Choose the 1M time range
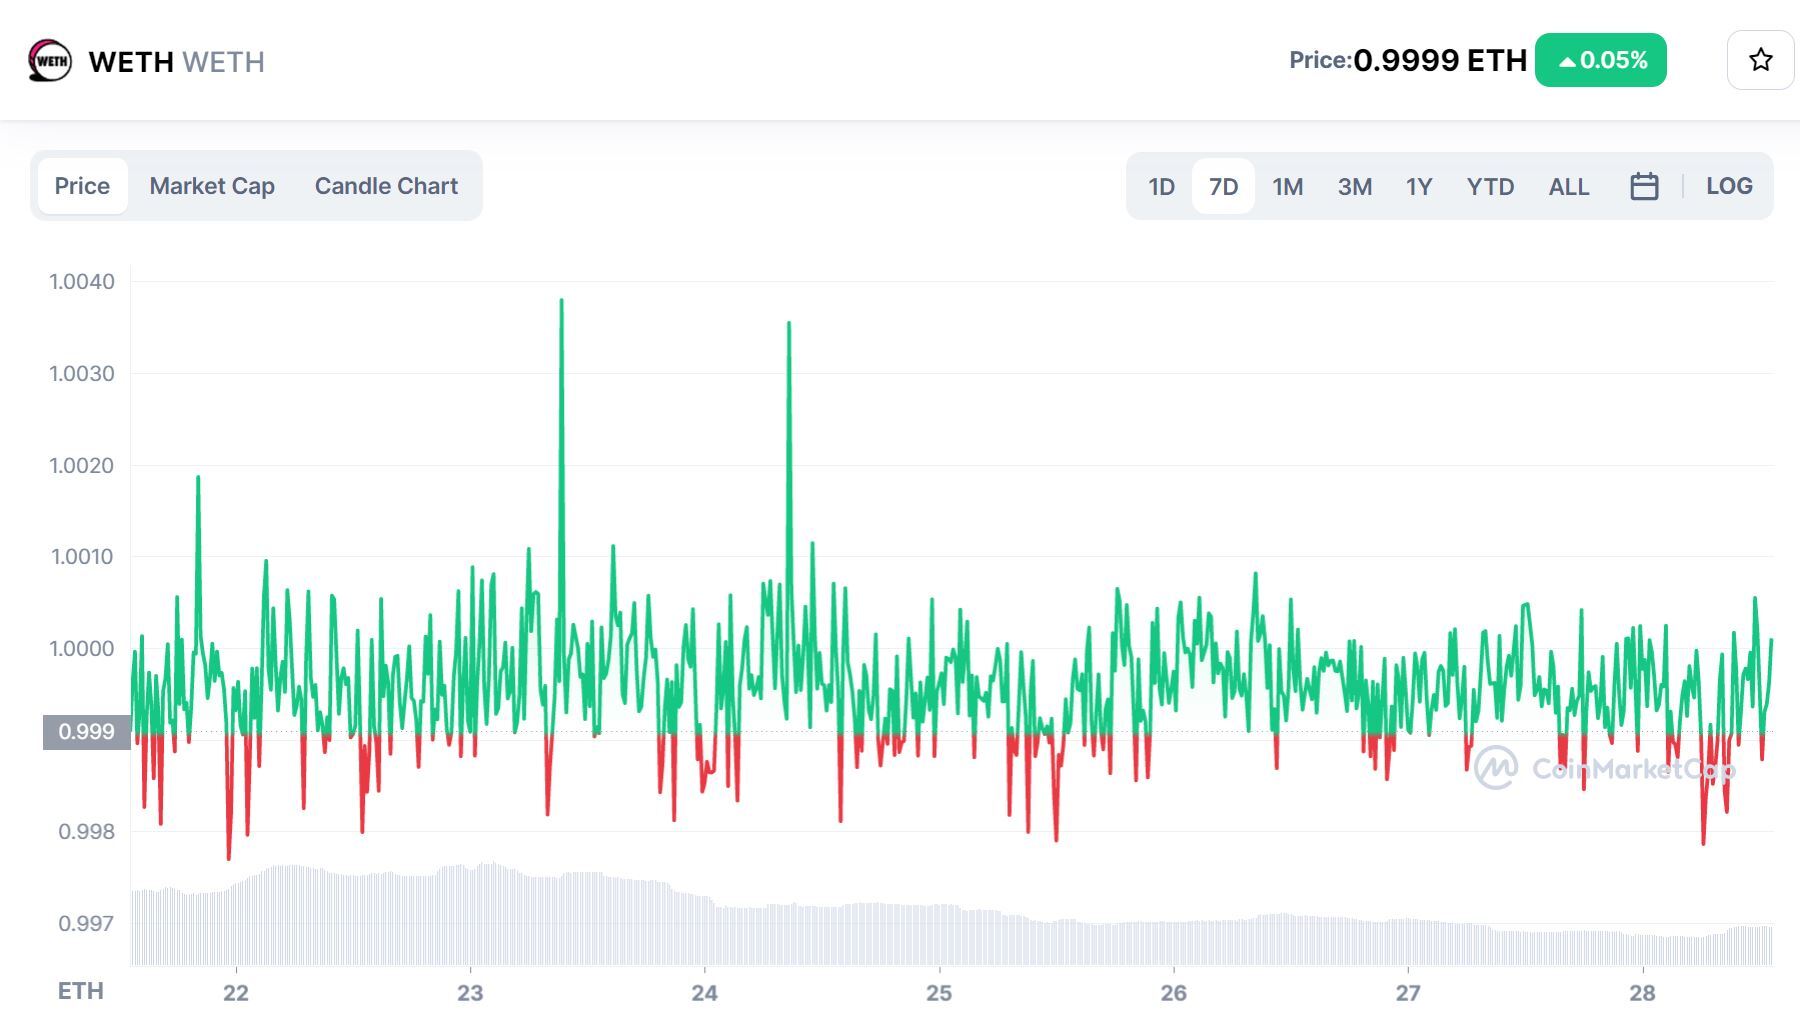 click(x=1288, y=187)
